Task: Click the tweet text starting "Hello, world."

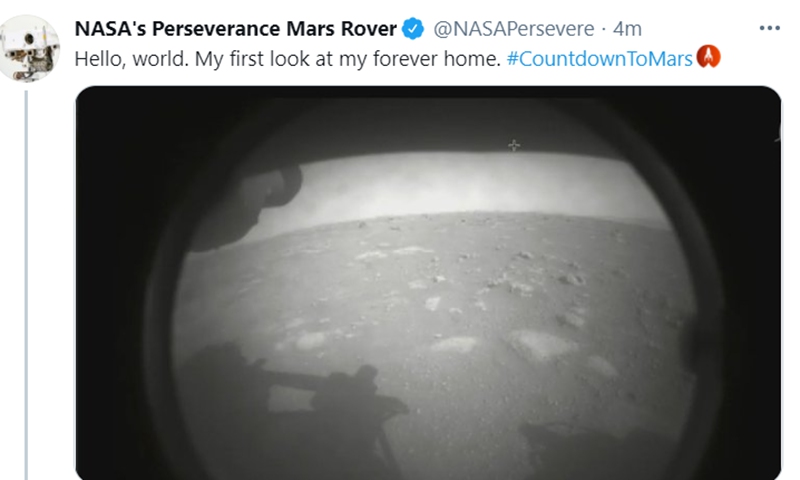Action: pos(288,59)
